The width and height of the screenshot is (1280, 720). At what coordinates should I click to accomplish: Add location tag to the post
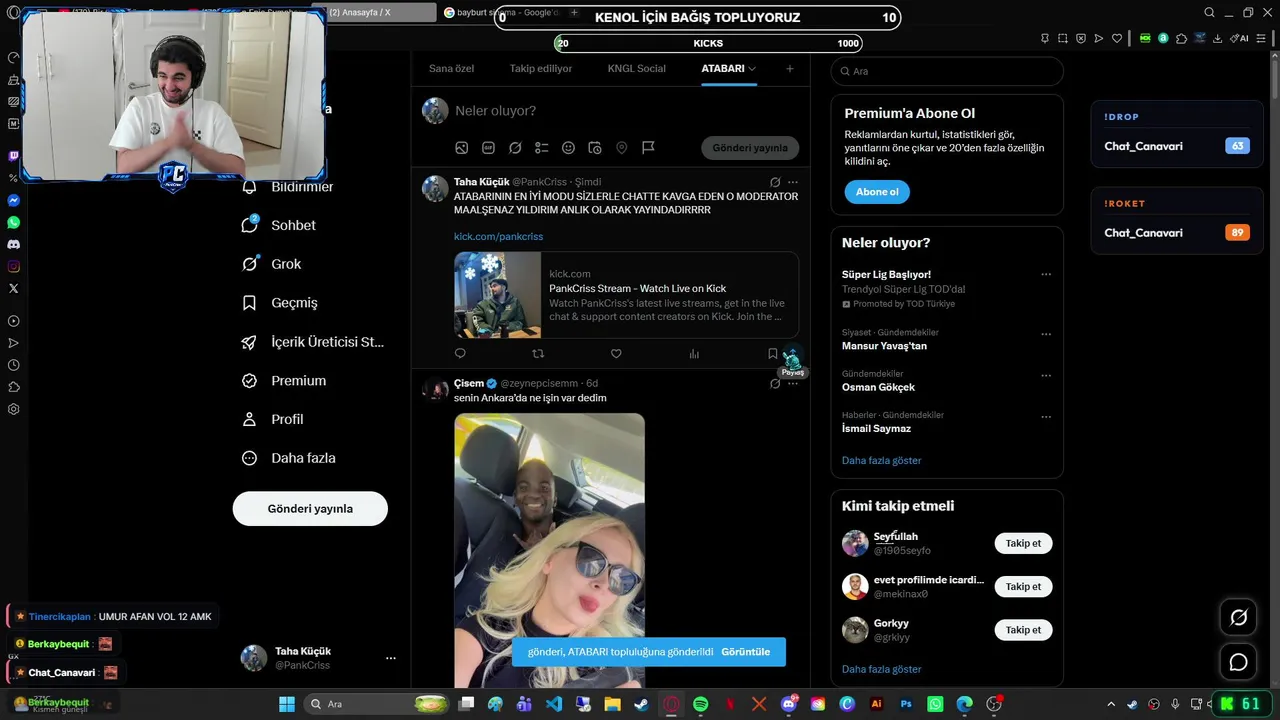[x=621, y=148]
